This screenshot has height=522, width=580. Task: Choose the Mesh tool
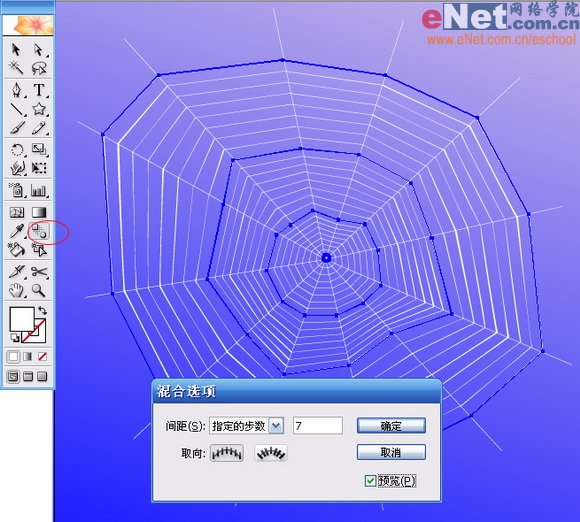pos(17,212)
